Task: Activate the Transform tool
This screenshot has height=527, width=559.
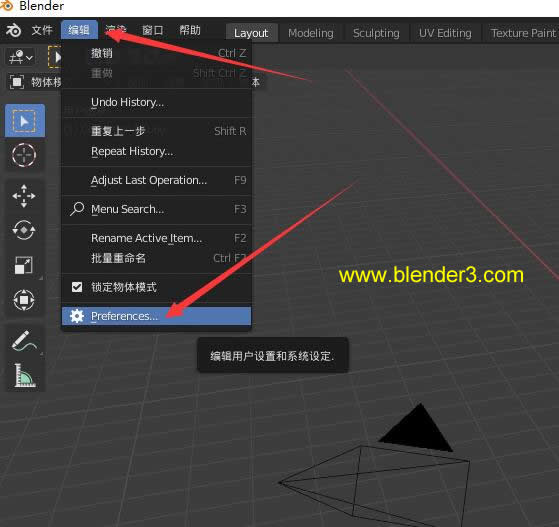Action: [x=24, y=300]
